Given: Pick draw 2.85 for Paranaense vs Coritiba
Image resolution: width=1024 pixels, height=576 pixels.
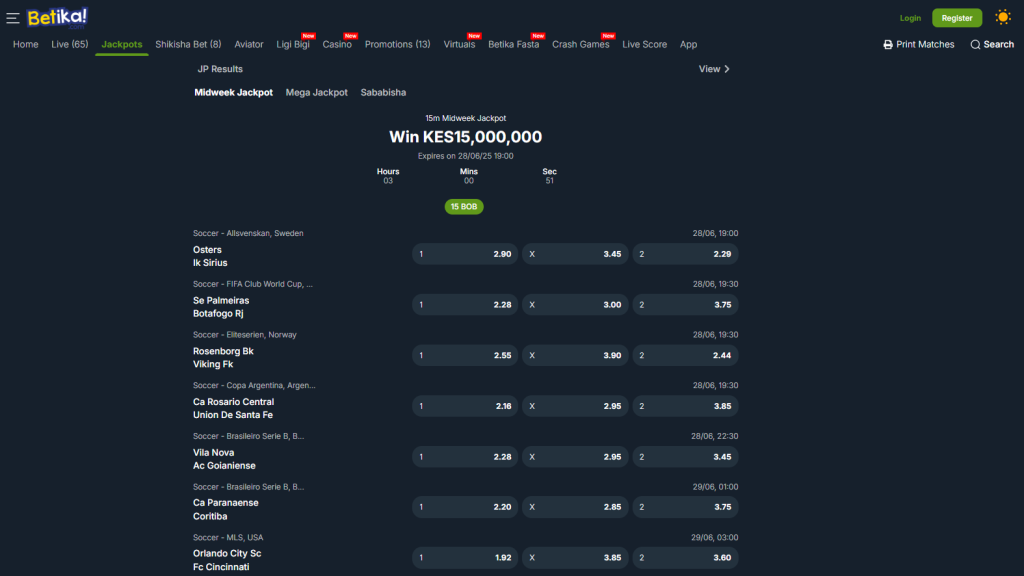Looking at the screenshot, I should (575, 507).
